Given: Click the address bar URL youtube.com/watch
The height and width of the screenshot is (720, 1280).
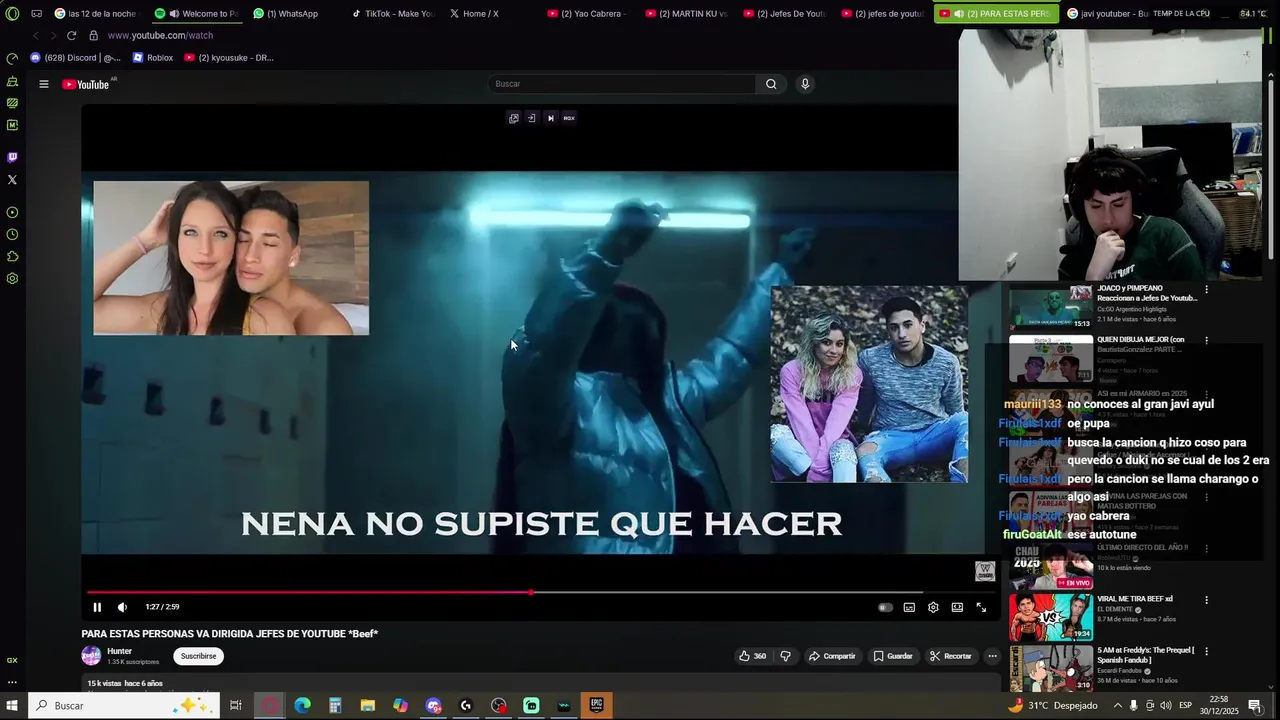Looking at the screenshot, I should tap(160, 35).
